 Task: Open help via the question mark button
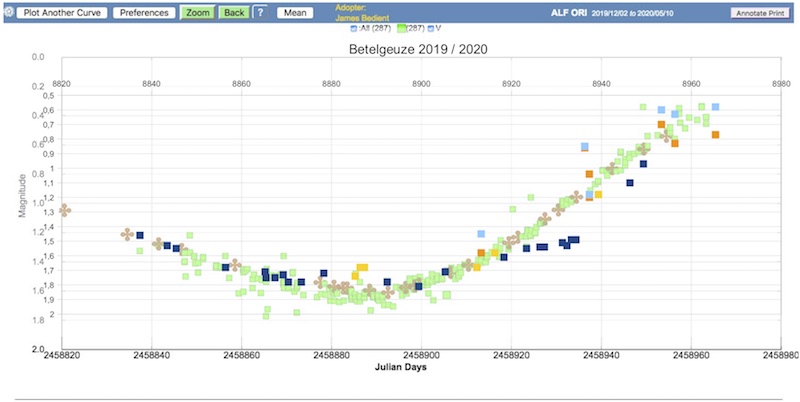coord(260,13)
